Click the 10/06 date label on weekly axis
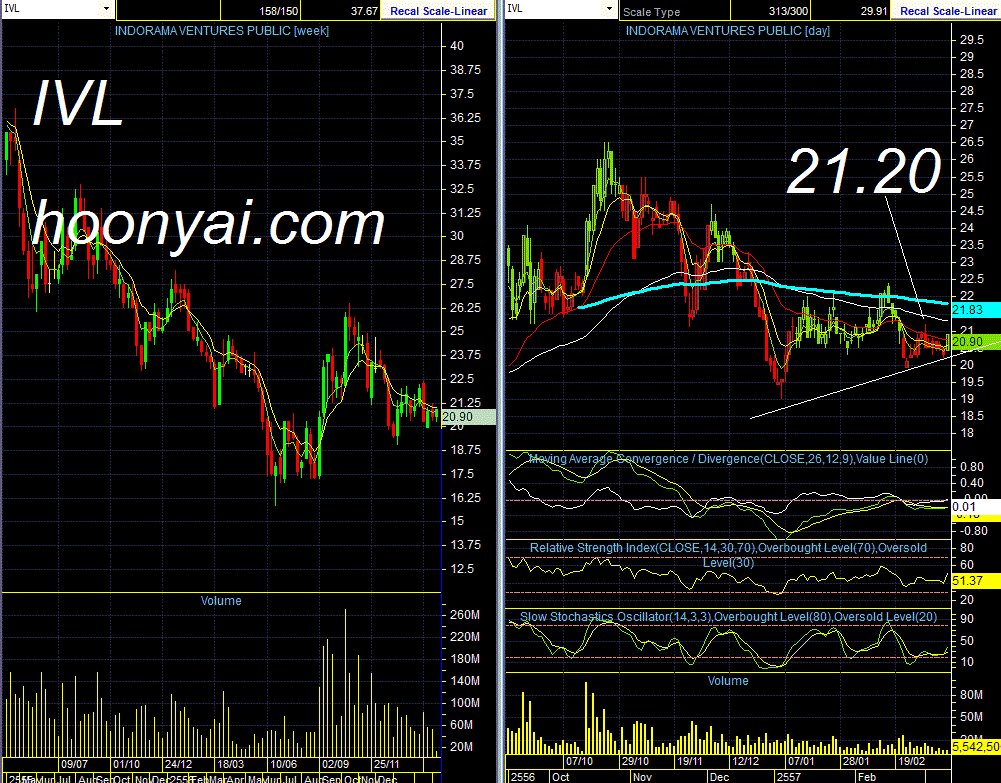Viewport: 1001px width, 783px height. [283, 764]
